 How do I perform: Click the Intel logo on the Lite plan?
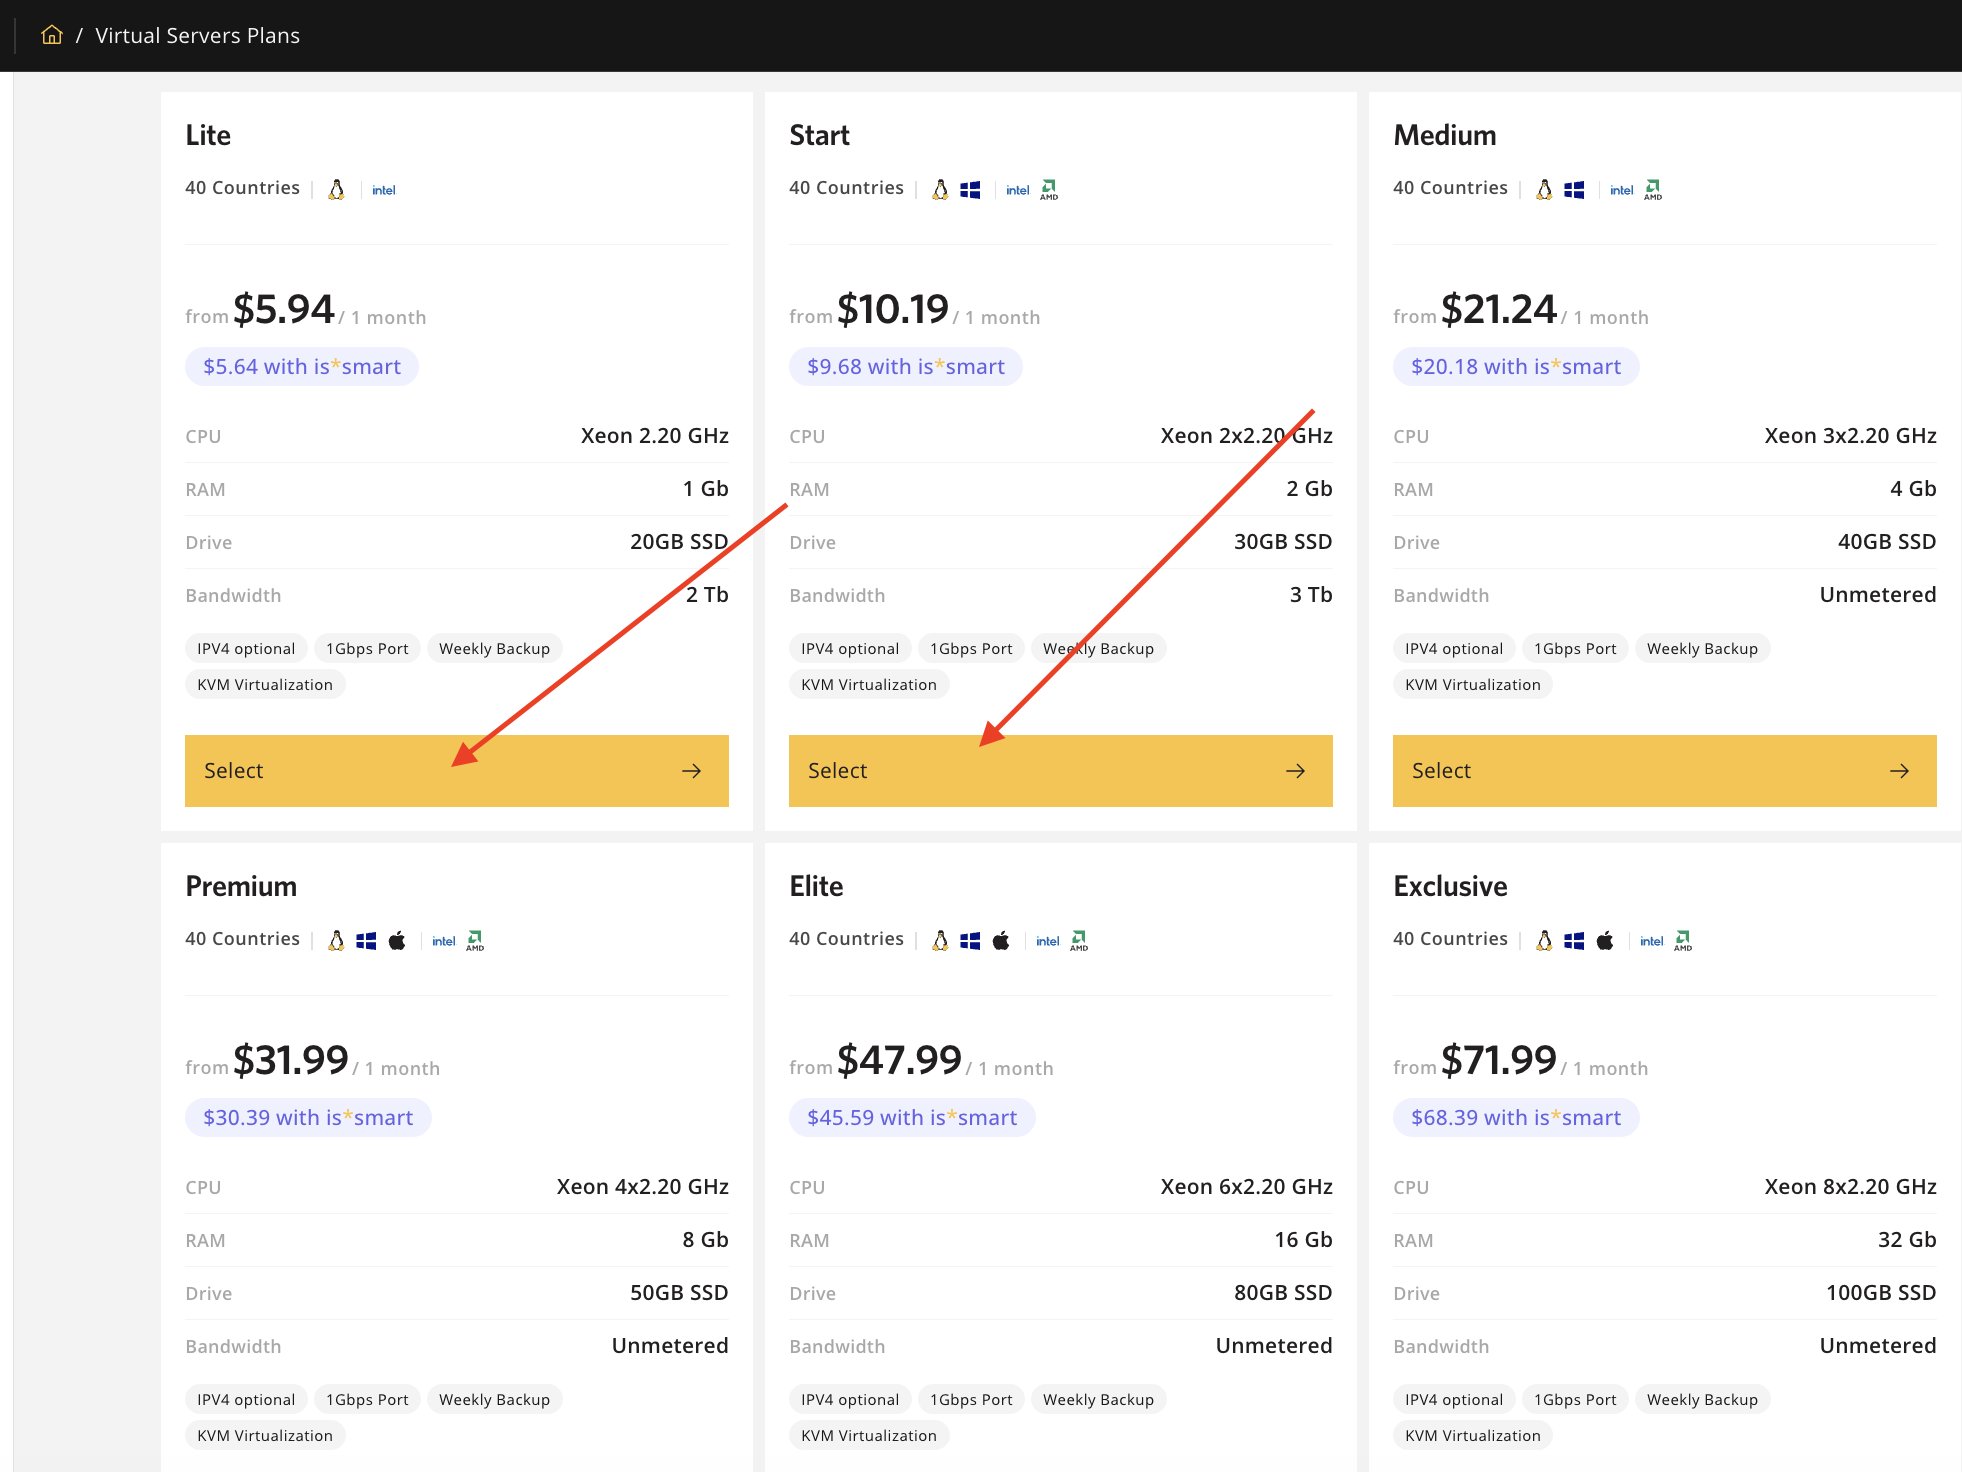384,190
